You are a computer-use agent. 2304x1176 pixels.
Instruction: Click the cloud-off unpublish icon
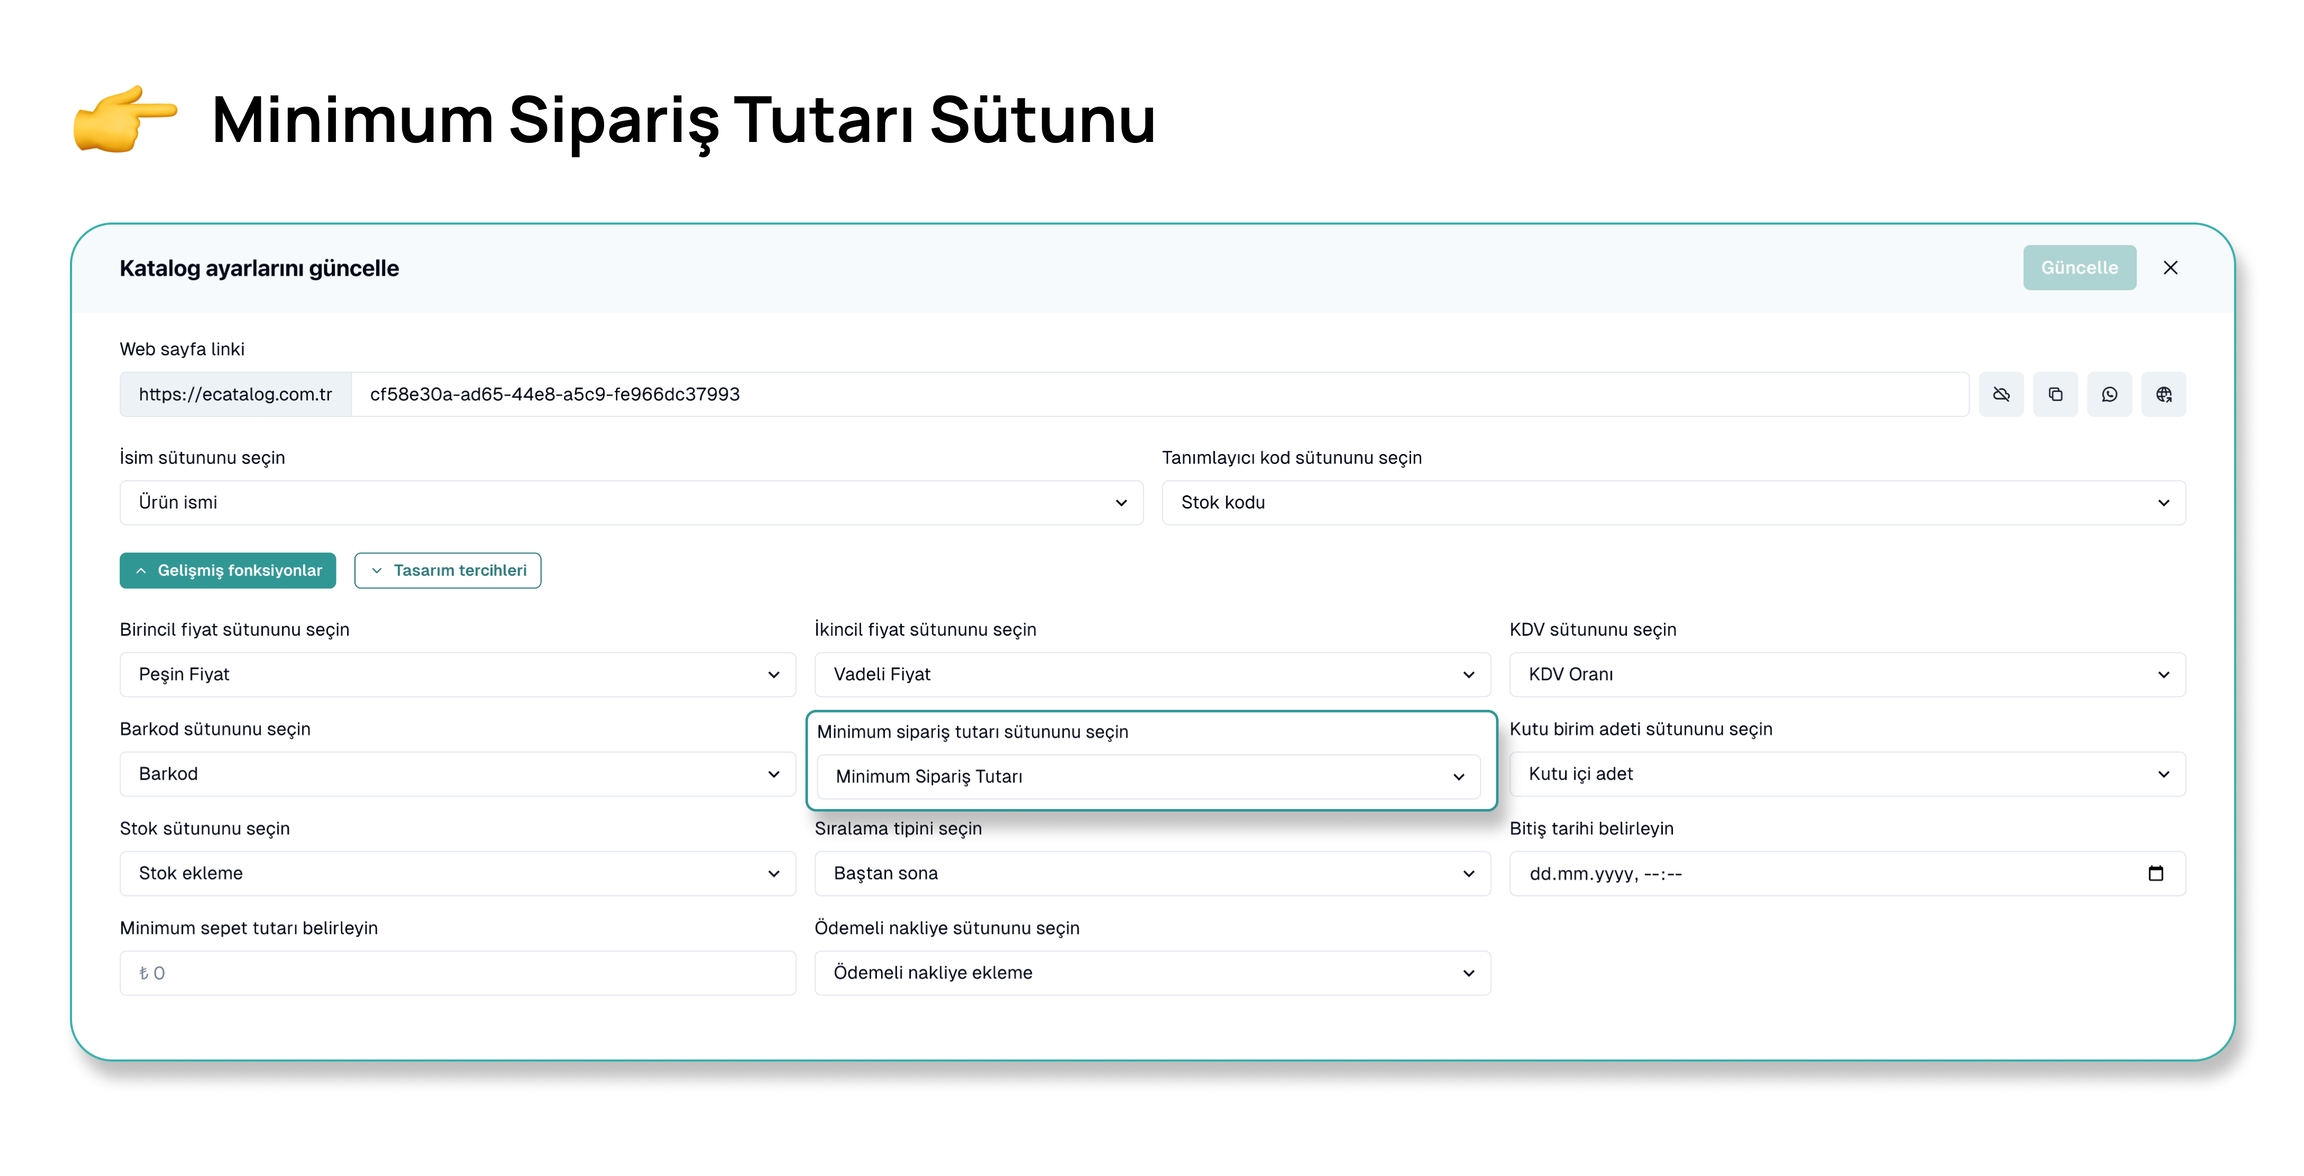(2001, 394)
